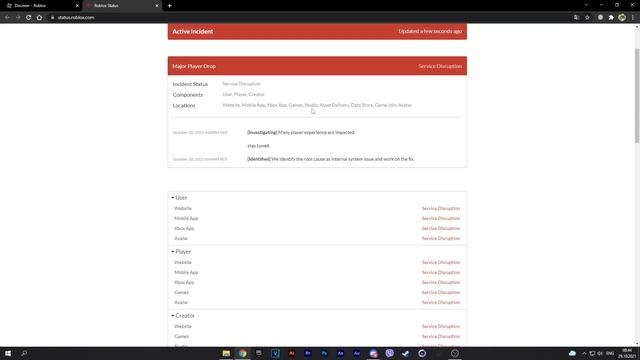Viewport: 640px width, 360px height.
Task: Open the Chrome profile avatar
Action: point(622,18)
